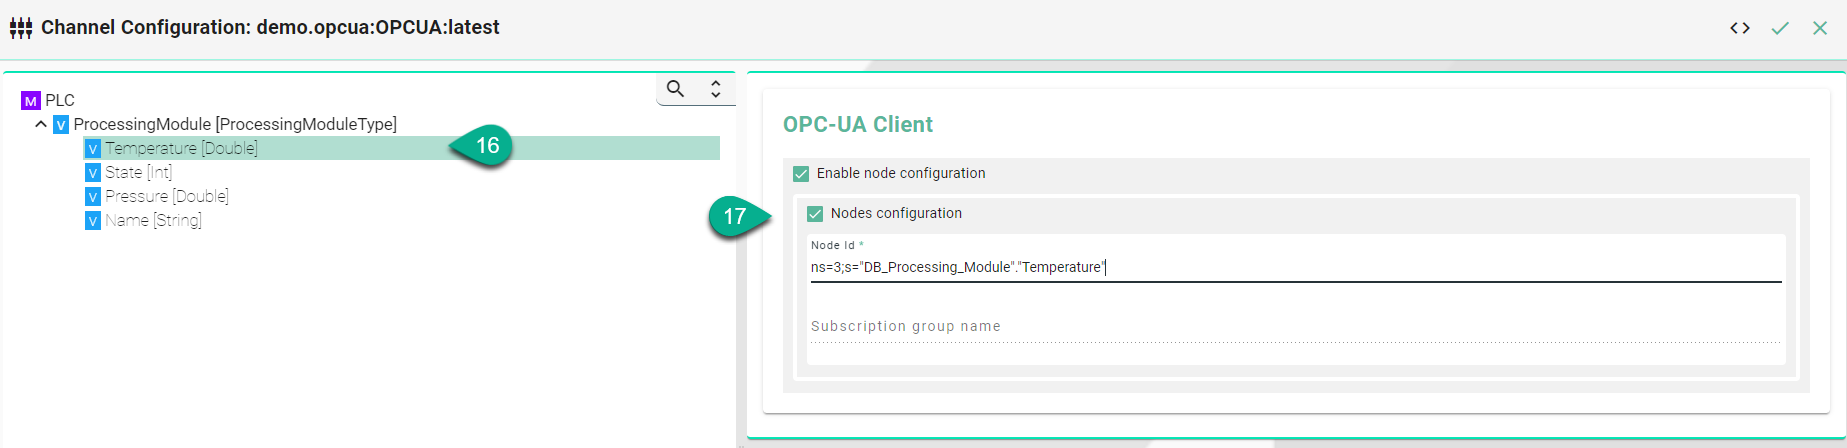Click the V icon beside Pressure
The height and width of the screenshot is (448, 1847).
(93, 196)
